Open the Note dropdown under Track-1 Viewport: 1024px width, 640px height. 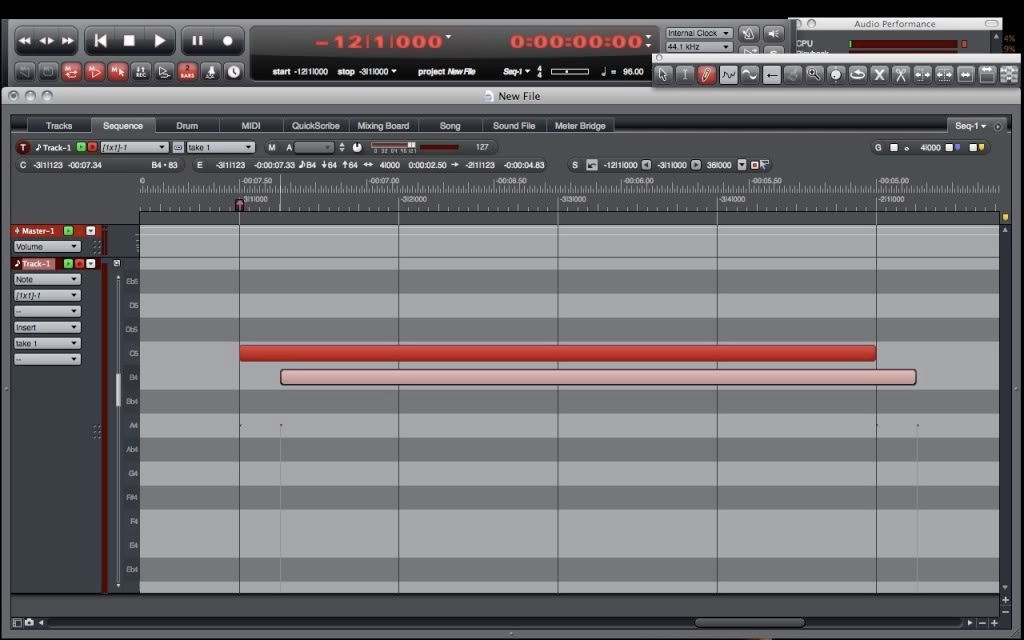[x=47, y=279]
